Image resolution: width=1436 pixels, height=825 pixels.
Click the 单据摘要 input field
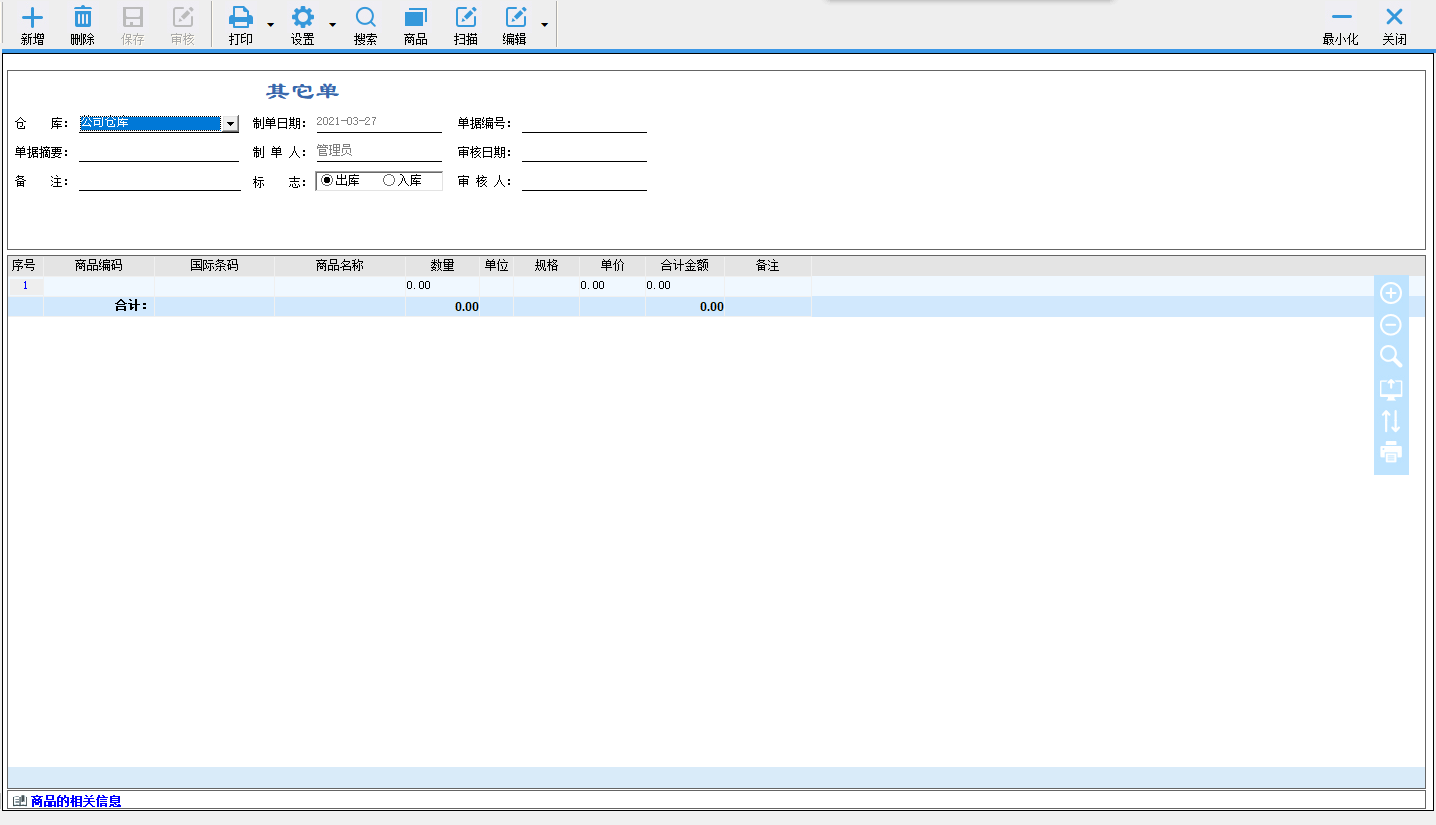click(159, 153)
